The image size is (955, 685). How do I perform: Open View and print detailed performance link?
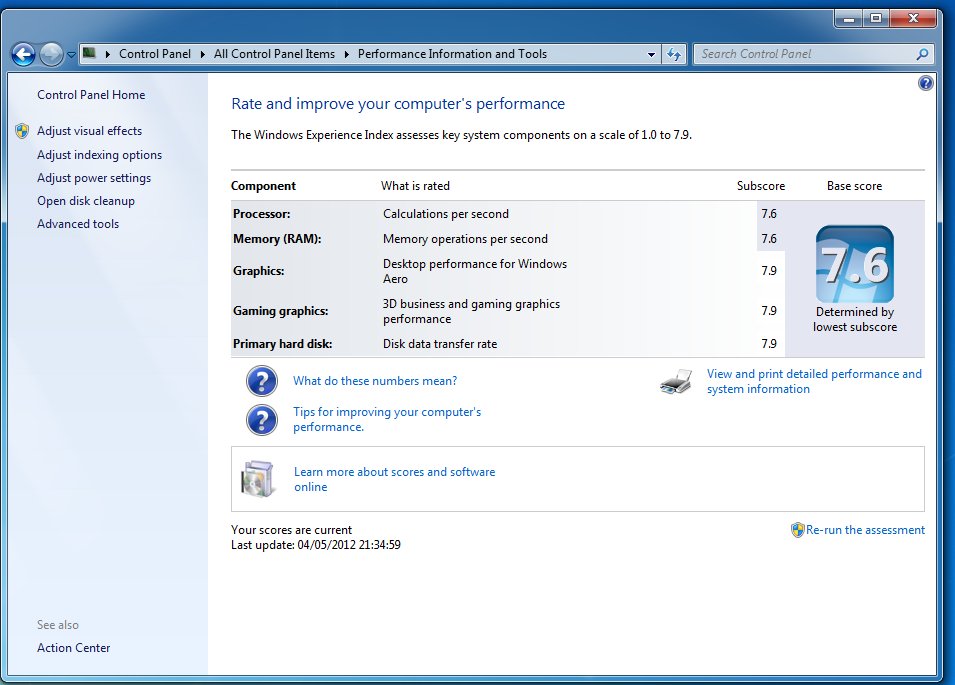pos(814,381)
